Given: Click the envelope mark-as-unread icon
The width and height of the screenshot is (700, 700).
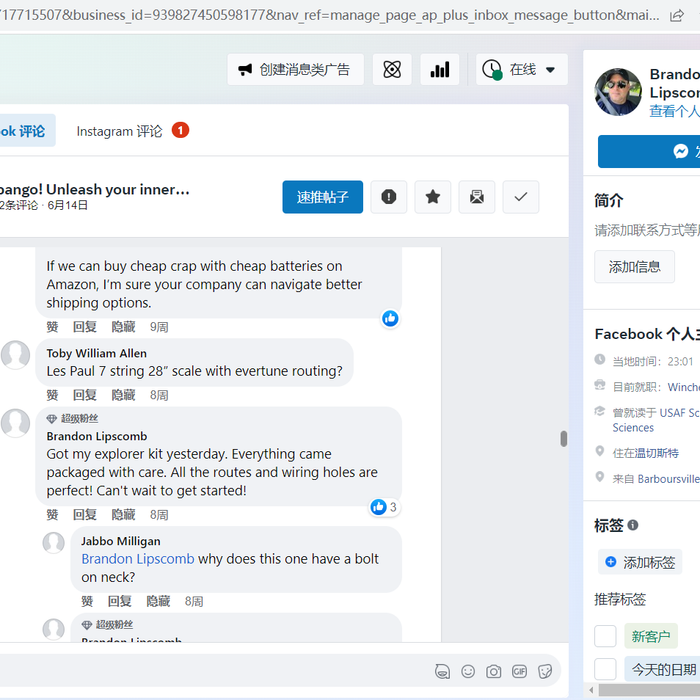Looking at the screenshot, I should click(x=477, y=197).
